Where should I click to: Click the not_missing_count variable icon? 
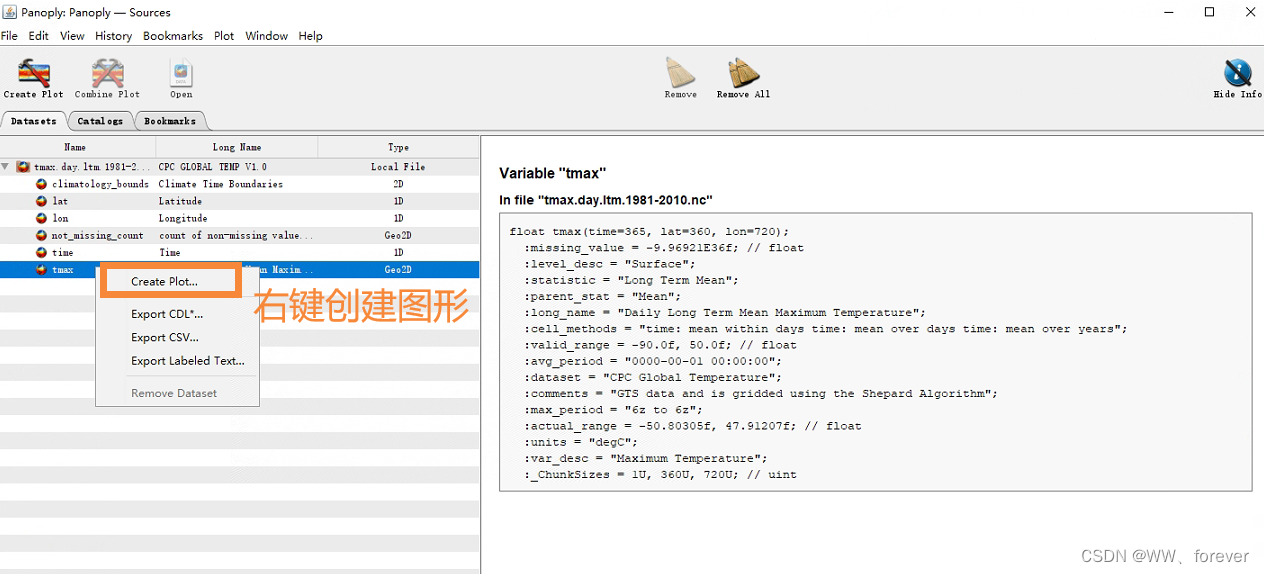pyautogui.click(x=41, y=235)
